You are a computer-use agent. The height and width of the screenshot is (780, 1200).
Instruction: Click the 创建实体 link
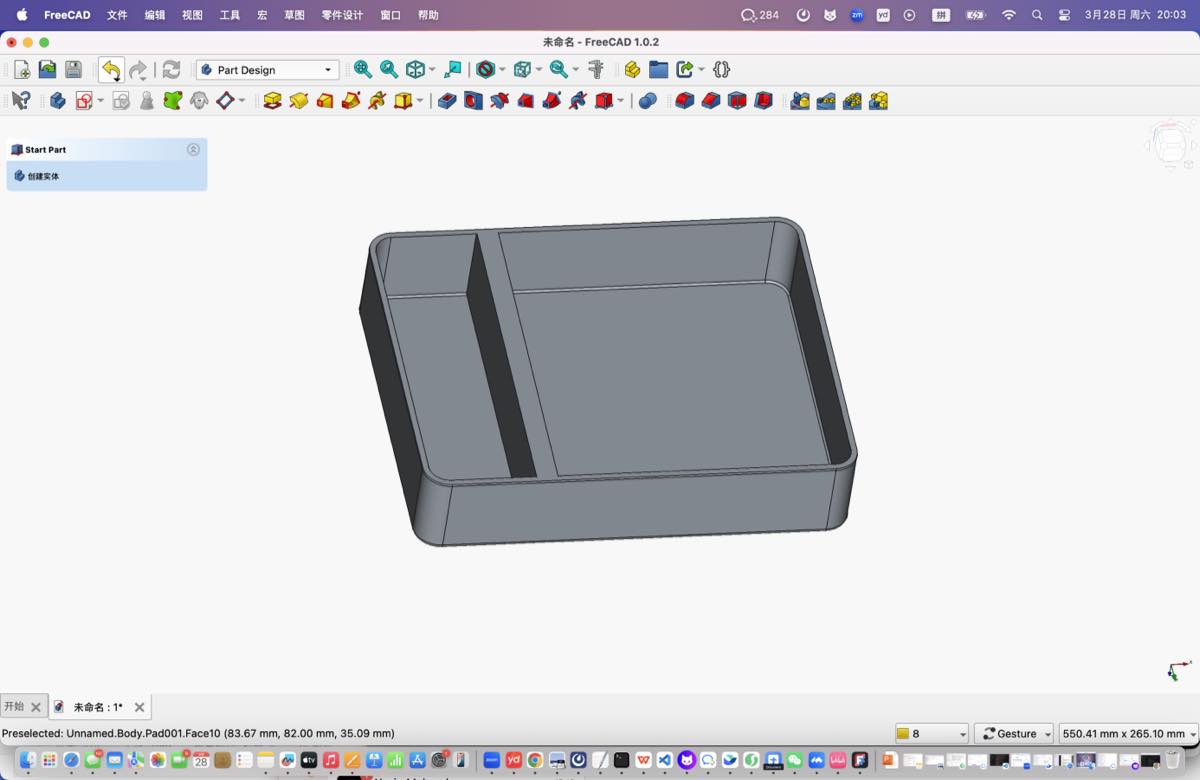[43, 176]
